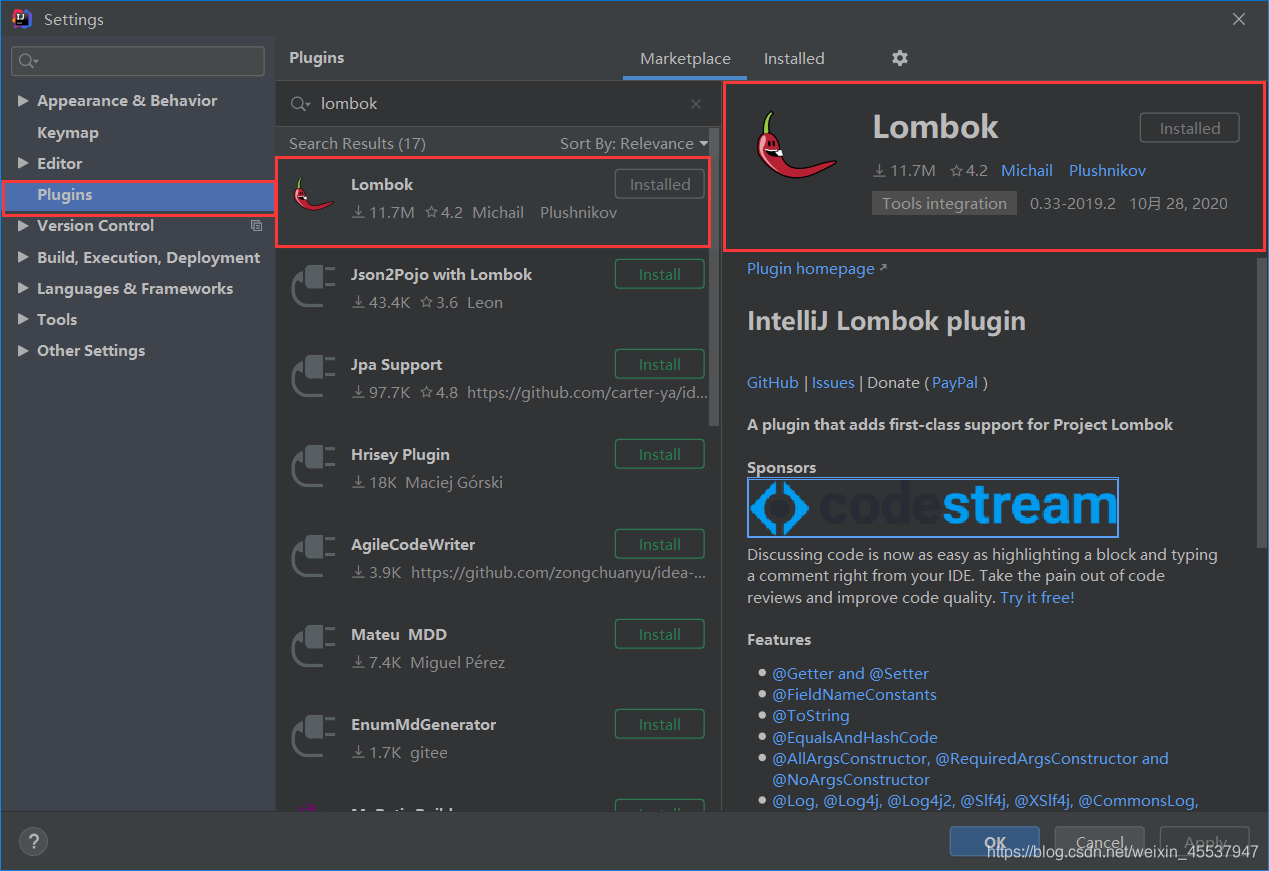Screen dimensions: 1269x871
Task: Click the help question mark icon
Action: tap(33, 841)
